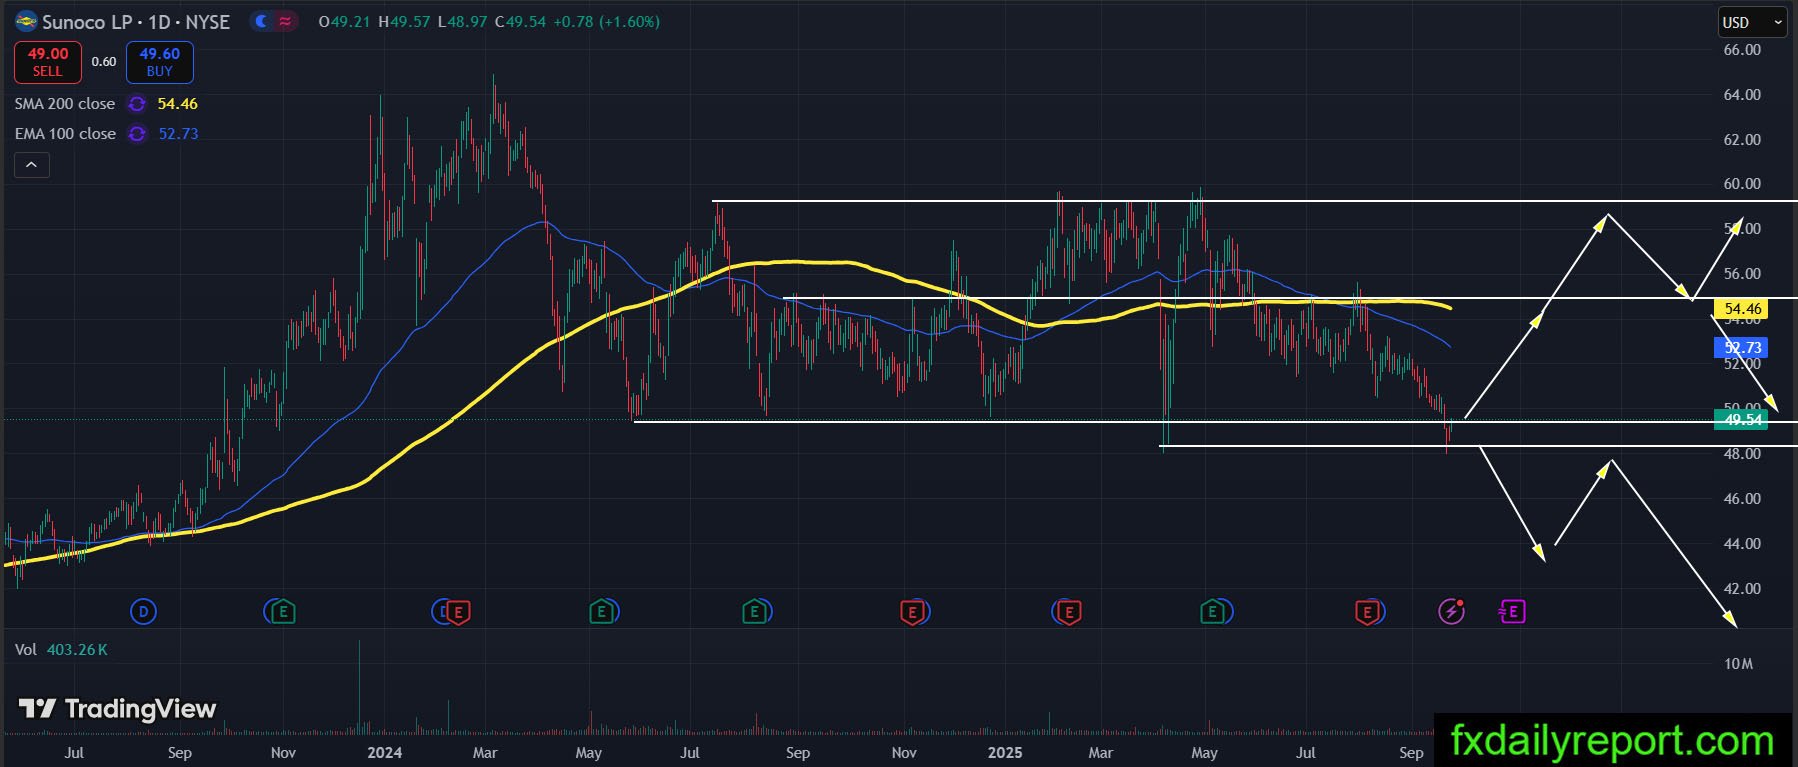
Task: Click the yellow 54.46 value in the legend
Action: [x=178, y=104]
